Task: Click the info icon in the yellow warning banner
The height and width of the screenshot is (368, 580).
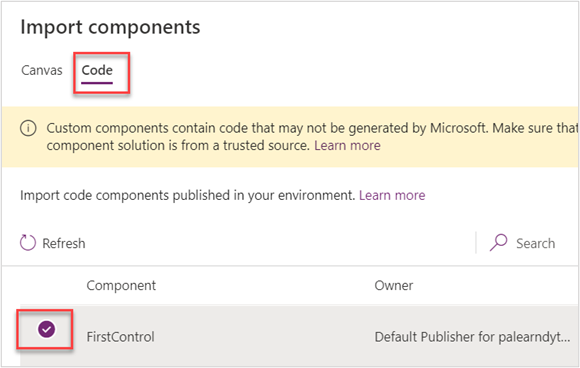Action: coord(28,128)
